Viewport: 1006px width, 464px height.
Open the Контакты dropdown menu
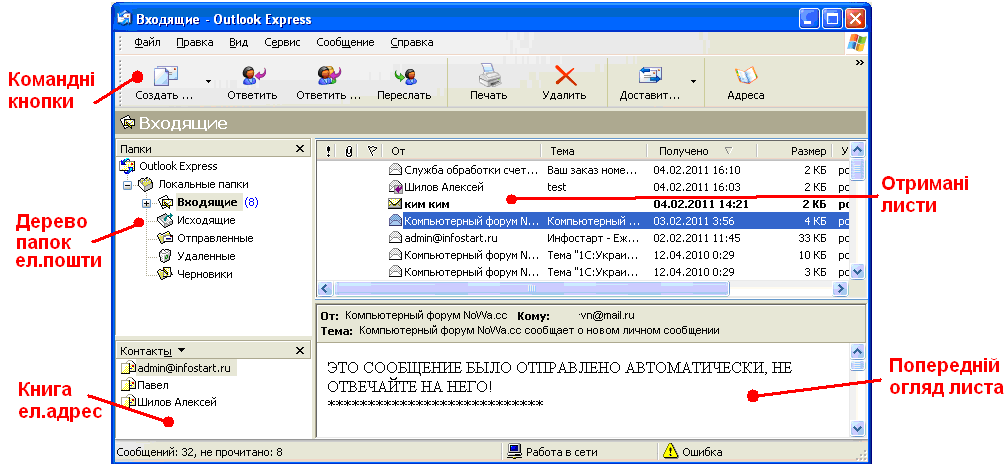[x=182, y=350]
